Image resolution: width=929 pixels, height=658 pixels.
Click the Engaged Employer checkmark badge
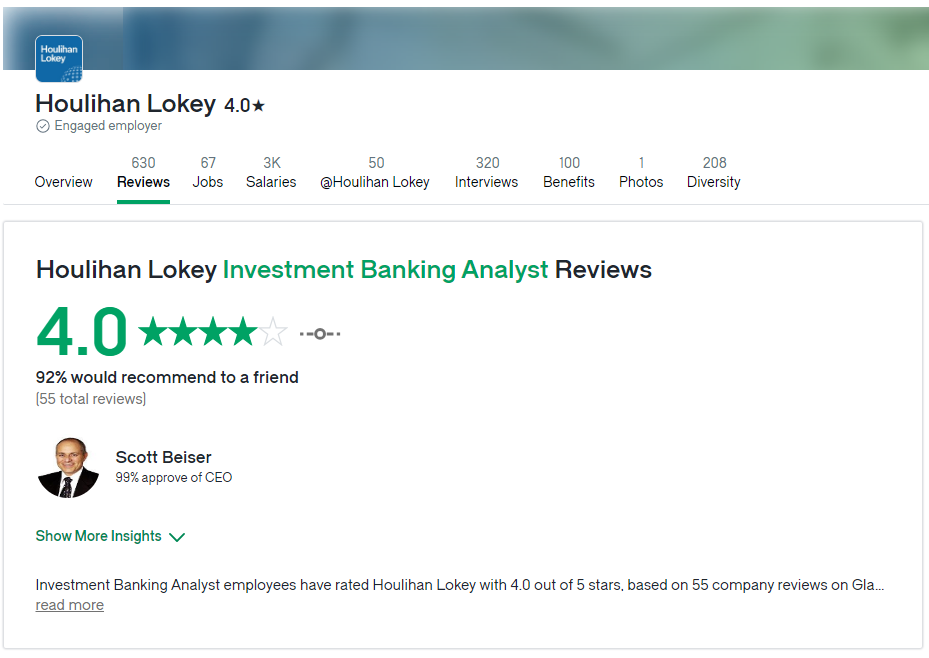[x=42, y=126]
